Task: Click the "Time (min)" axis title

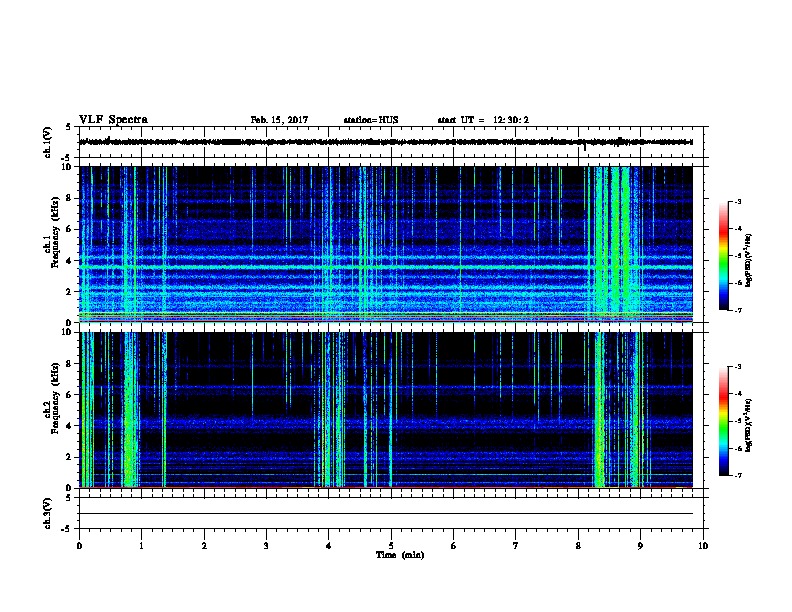Action: (x=400, y=555)
